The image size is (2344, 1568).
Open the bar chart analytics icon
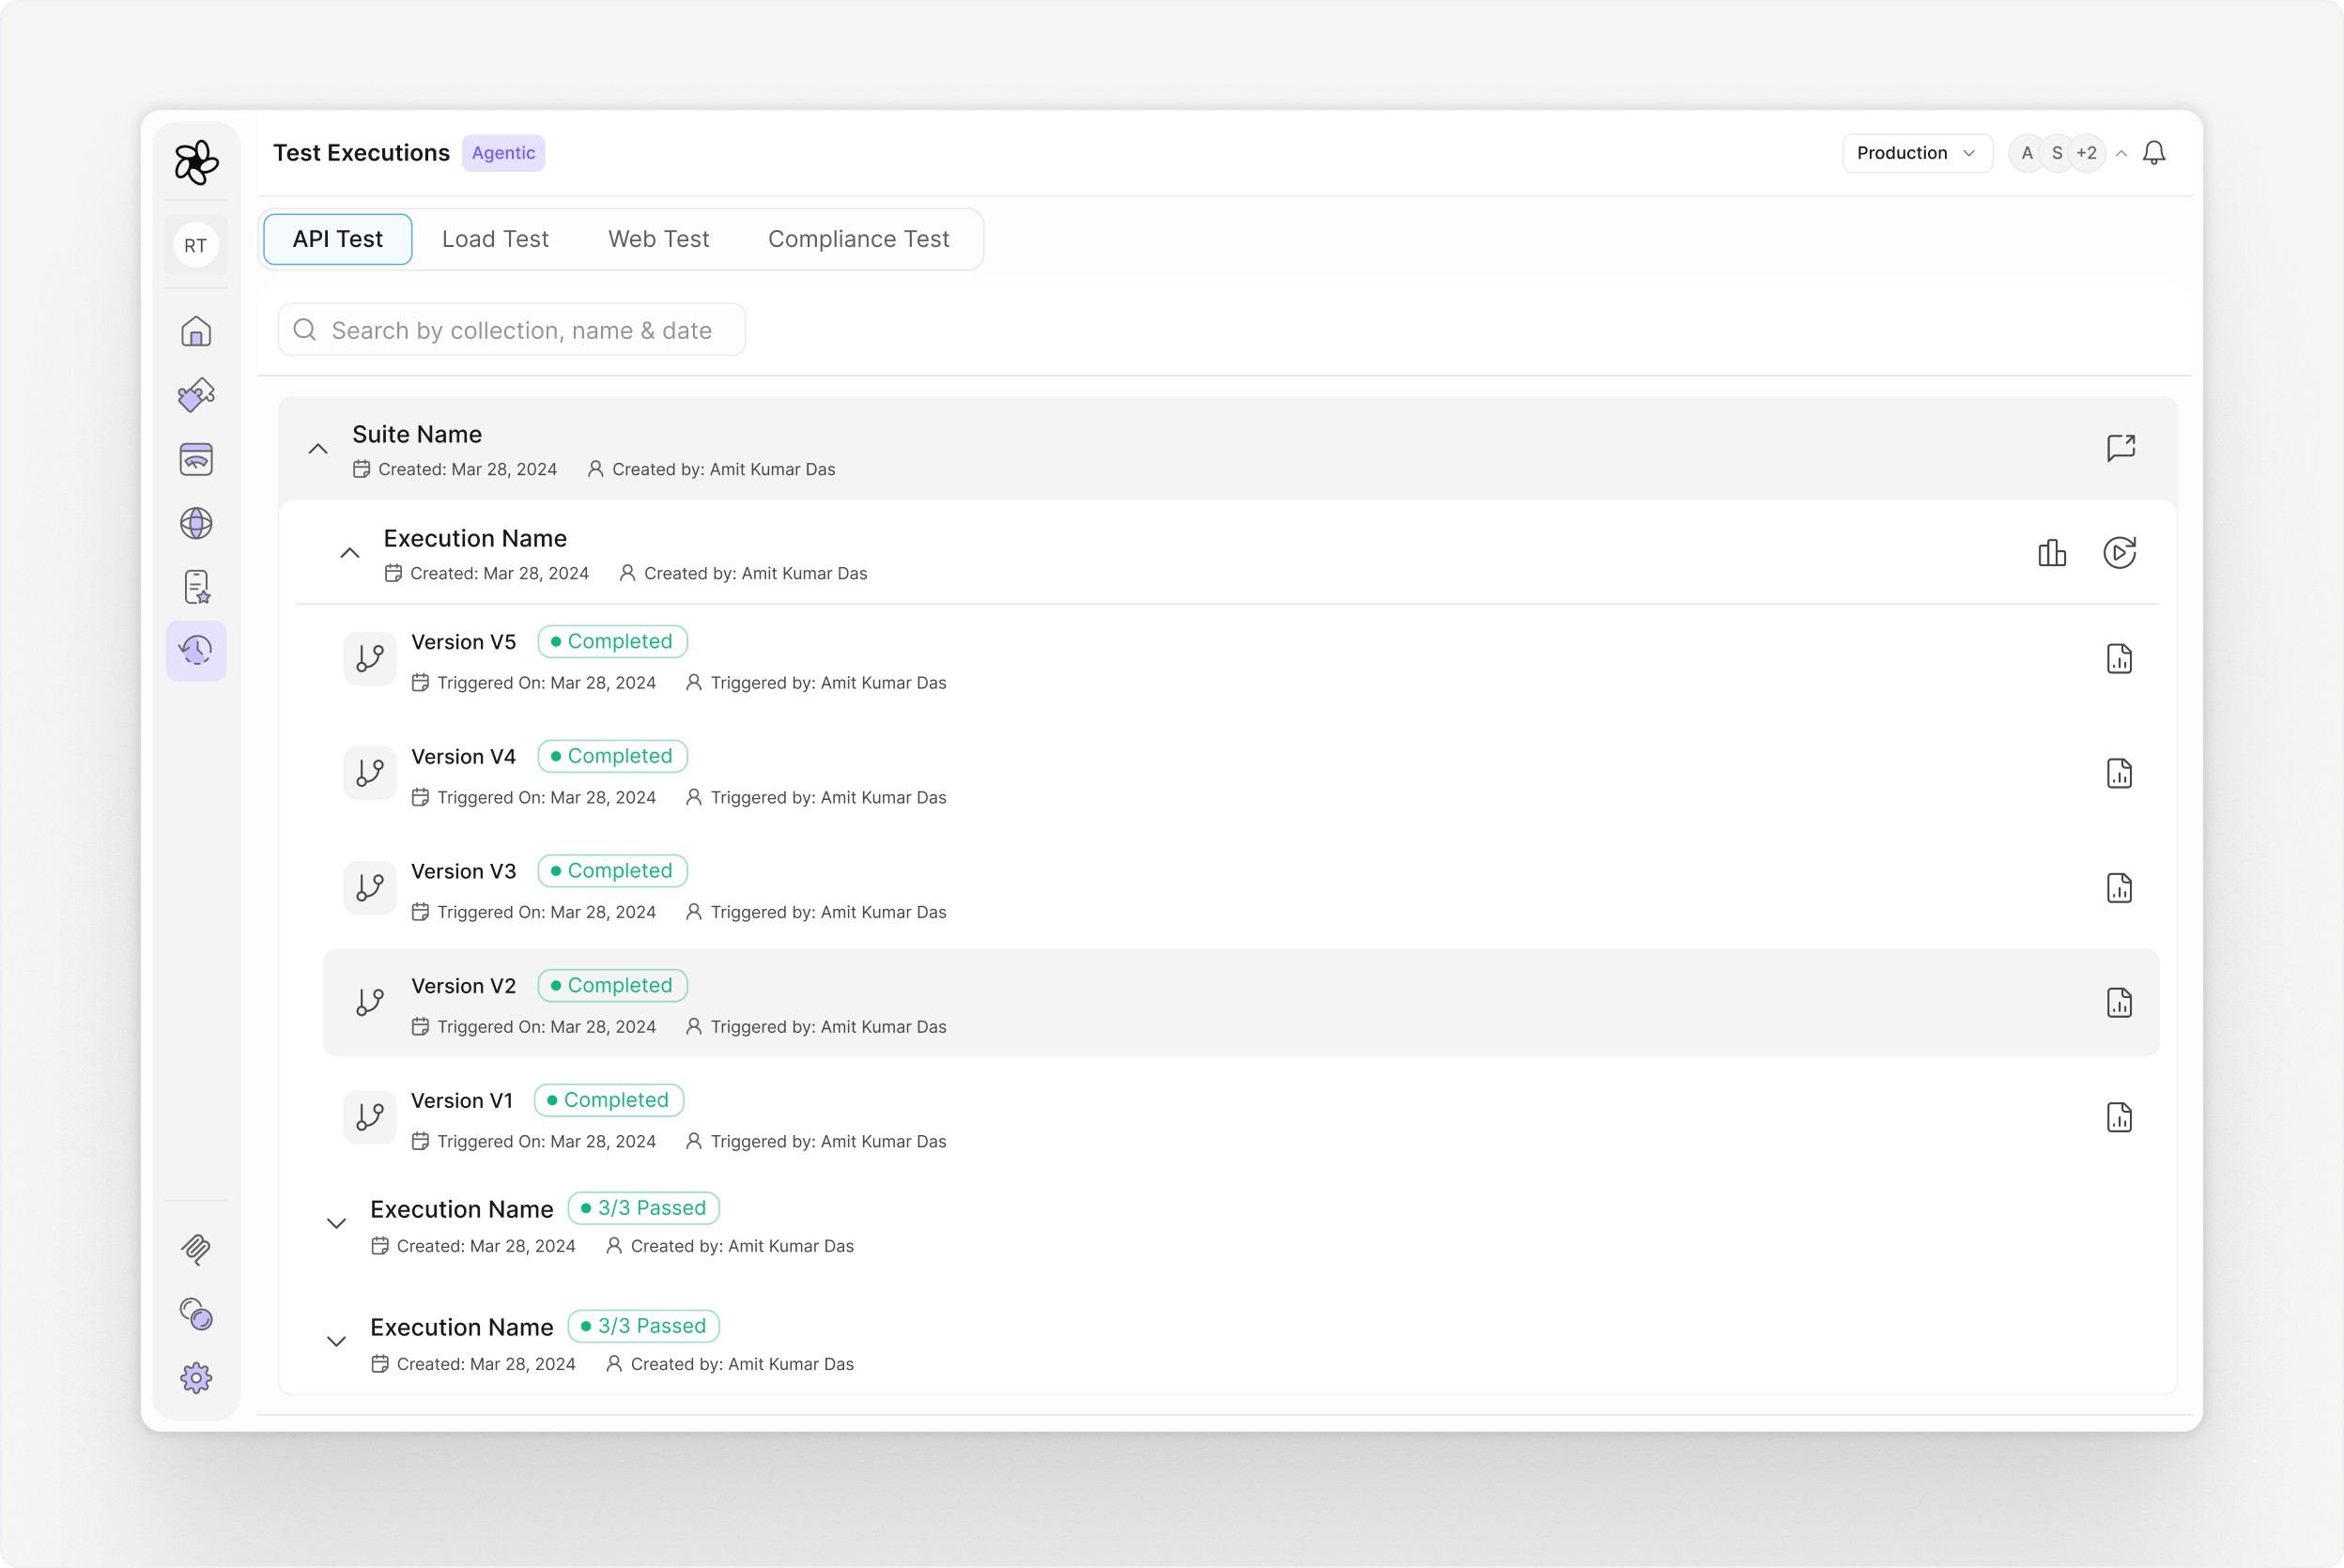click(x=2051, y=553)
